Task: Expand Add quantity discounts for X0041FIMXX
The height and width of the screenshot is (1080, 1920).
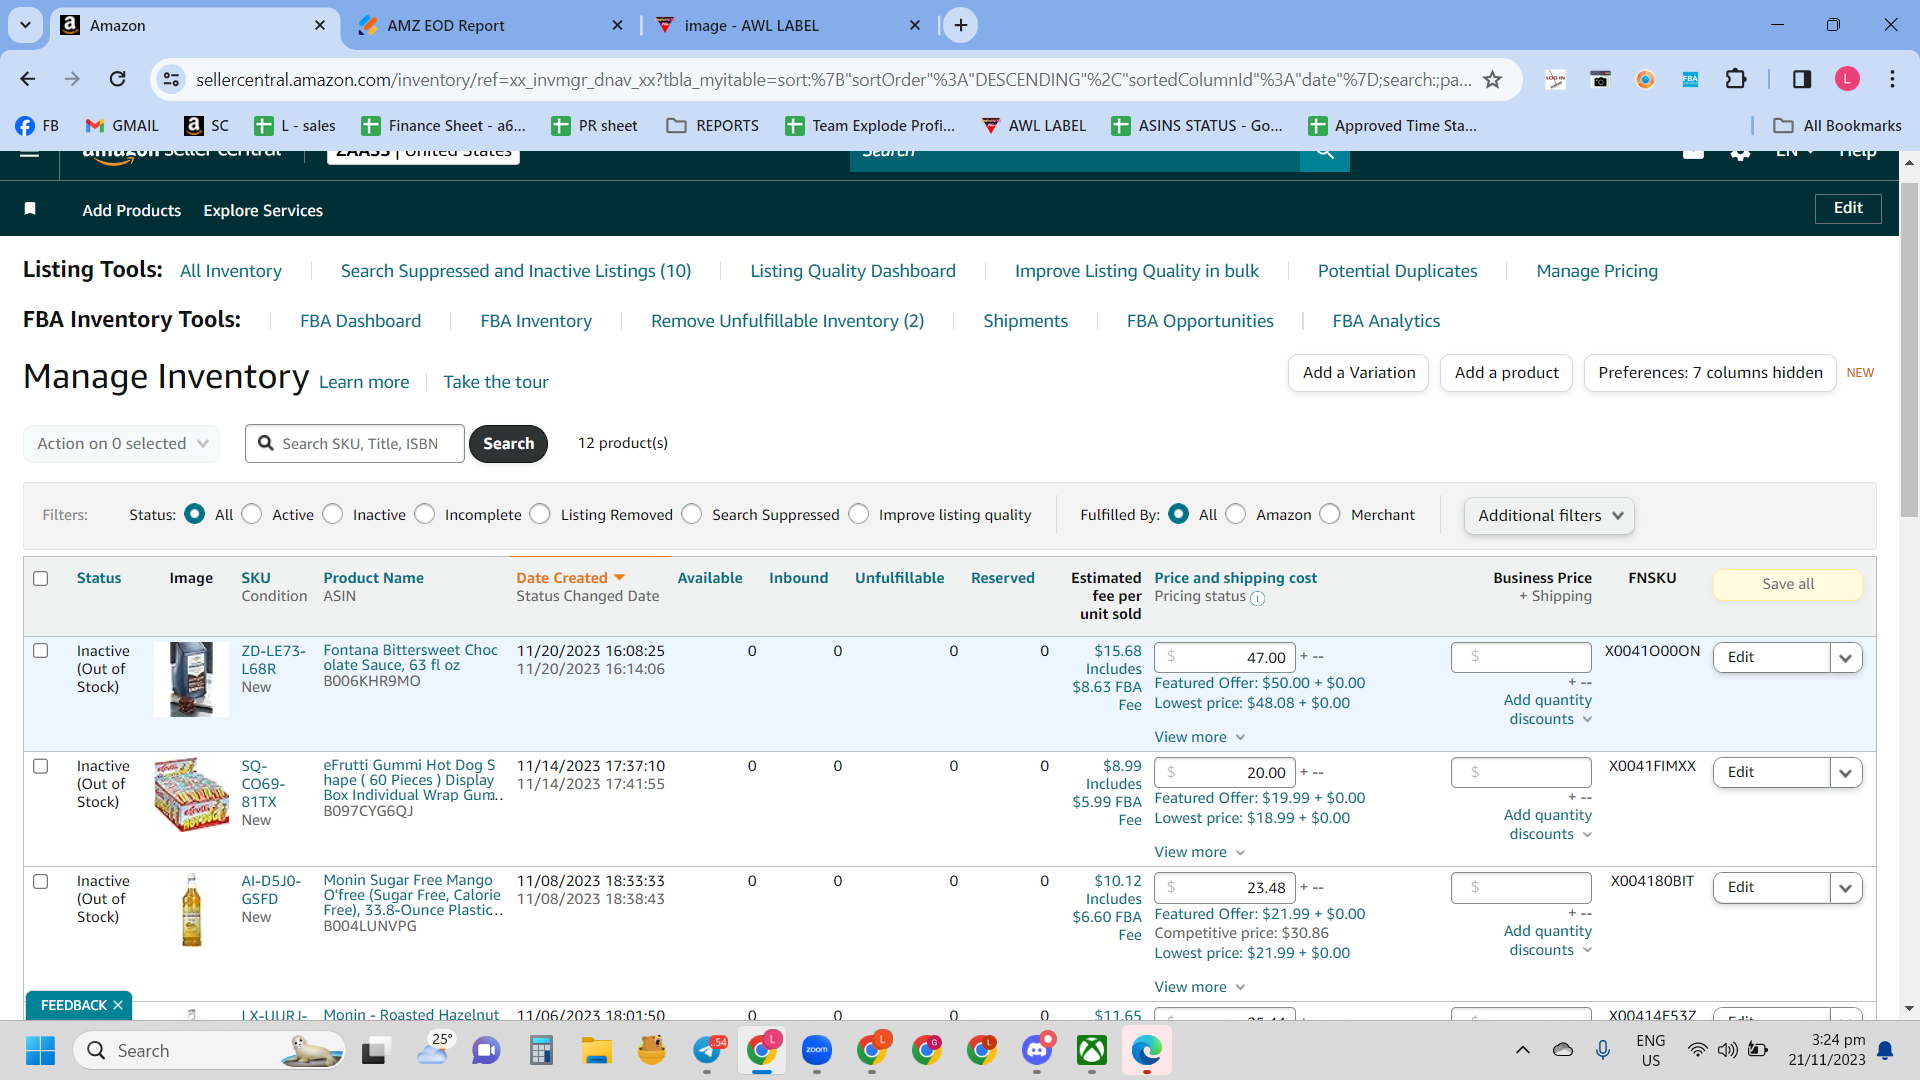Action: (x=1548, y=824)
